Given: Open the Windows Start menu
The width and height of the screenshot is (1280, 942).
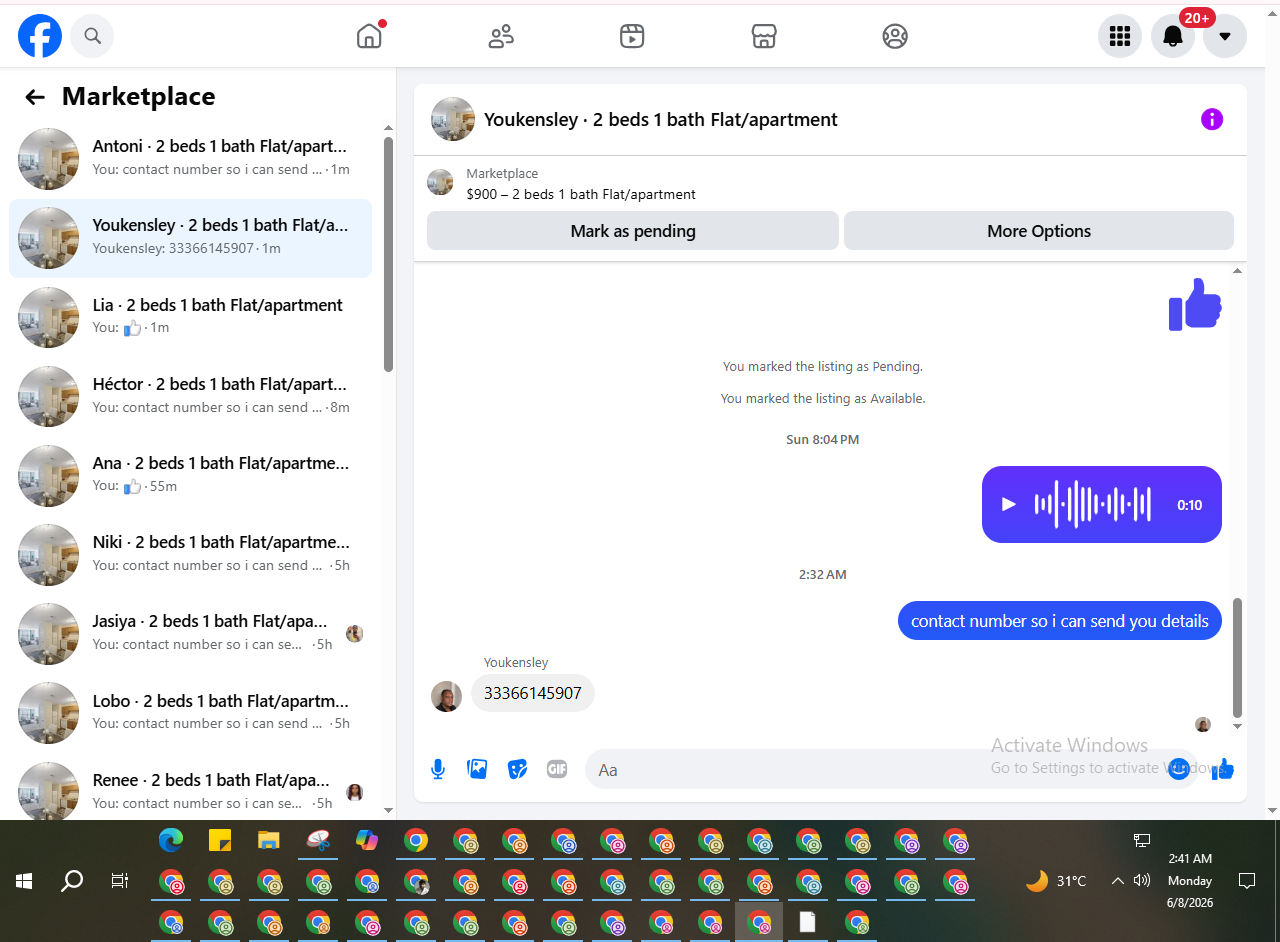Looking at the screenshot, I should 24,881.
